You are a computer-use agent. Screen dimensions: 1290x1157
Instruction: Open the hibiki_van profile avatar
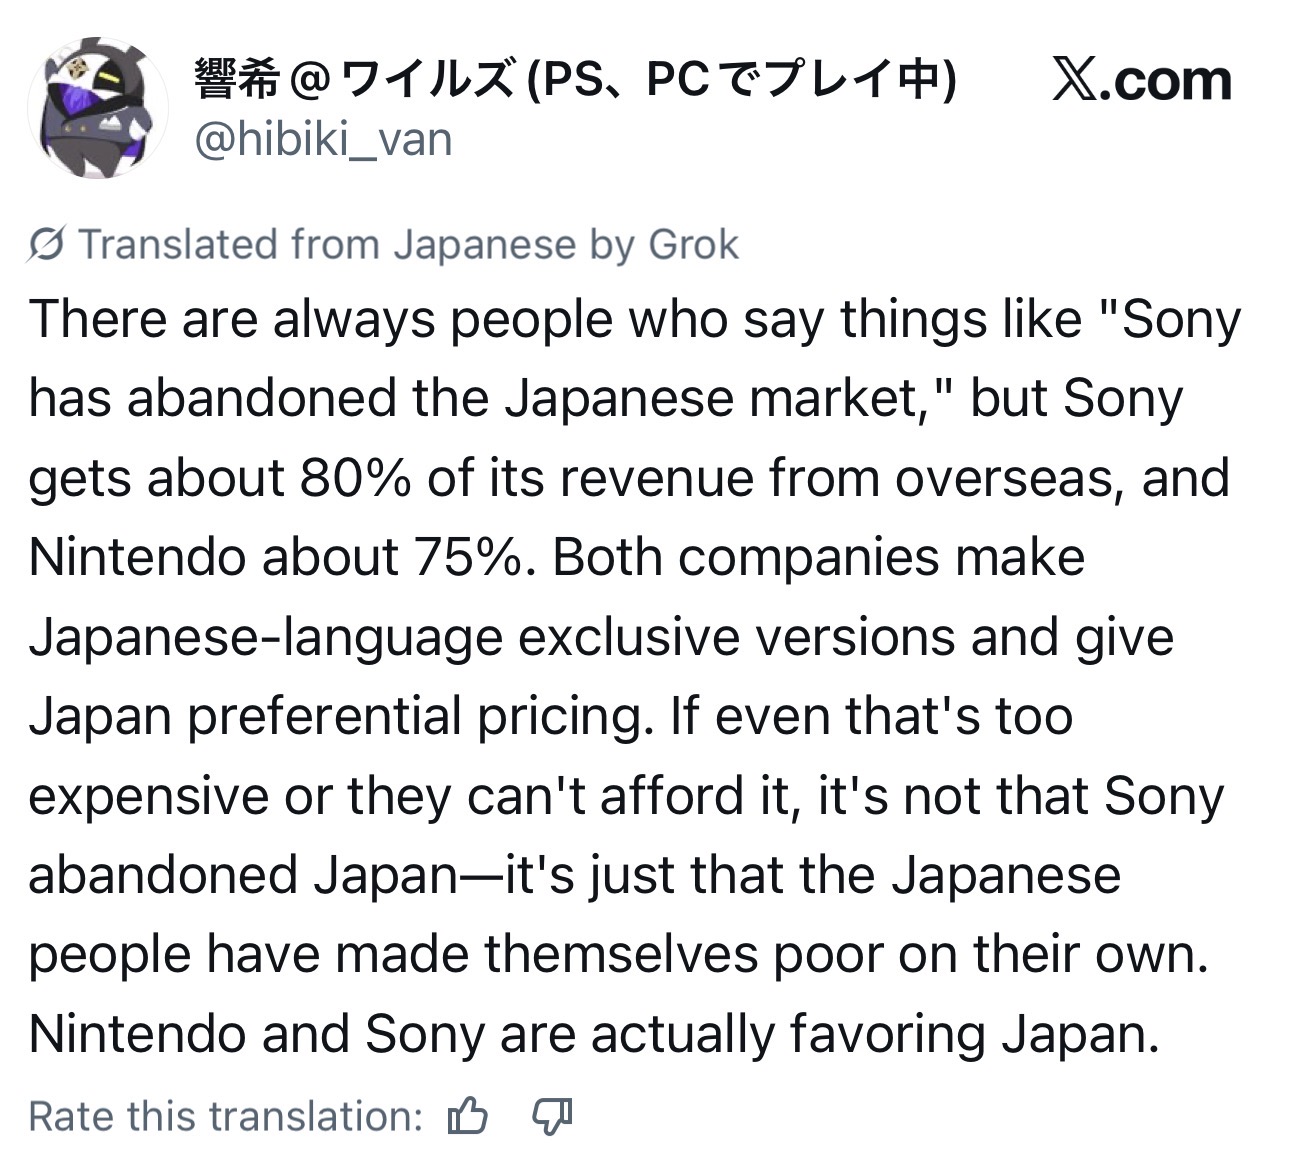[98, 108]
